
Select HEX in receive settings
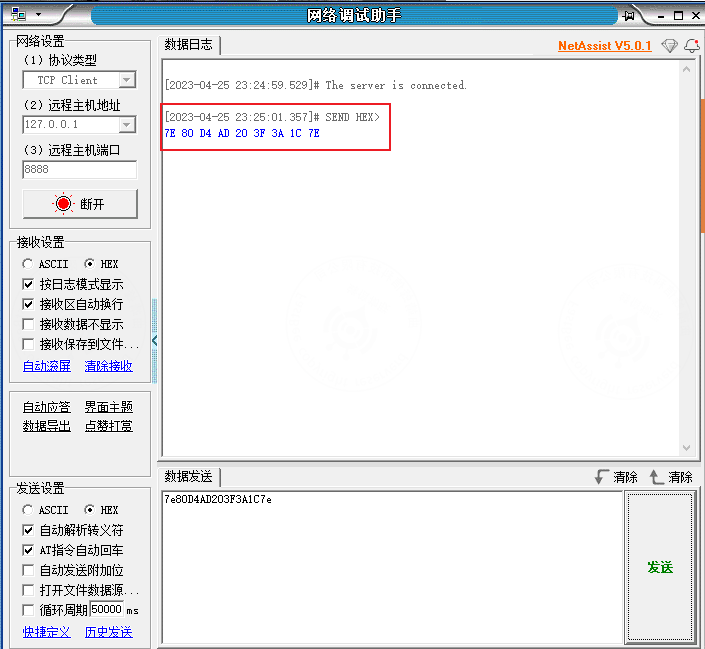(x=101, y=264)
